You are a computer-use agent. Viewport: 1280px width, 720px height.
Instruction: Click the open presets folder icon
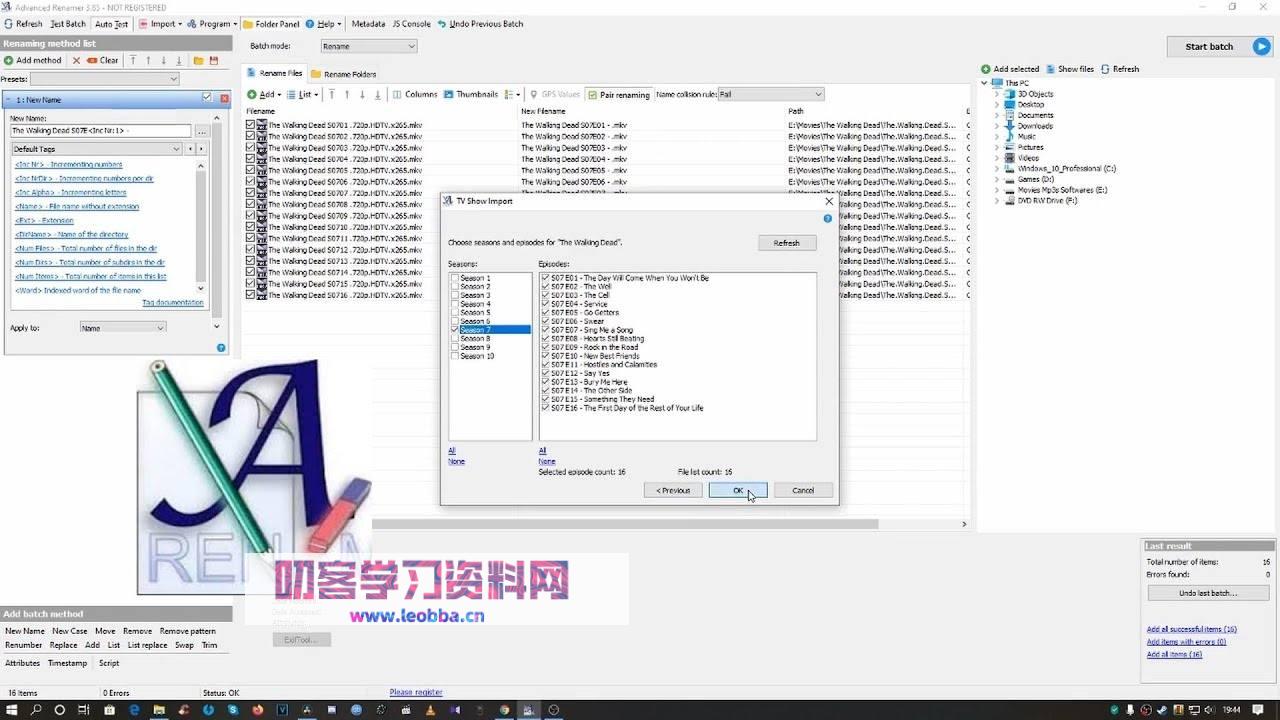(198, 60)
